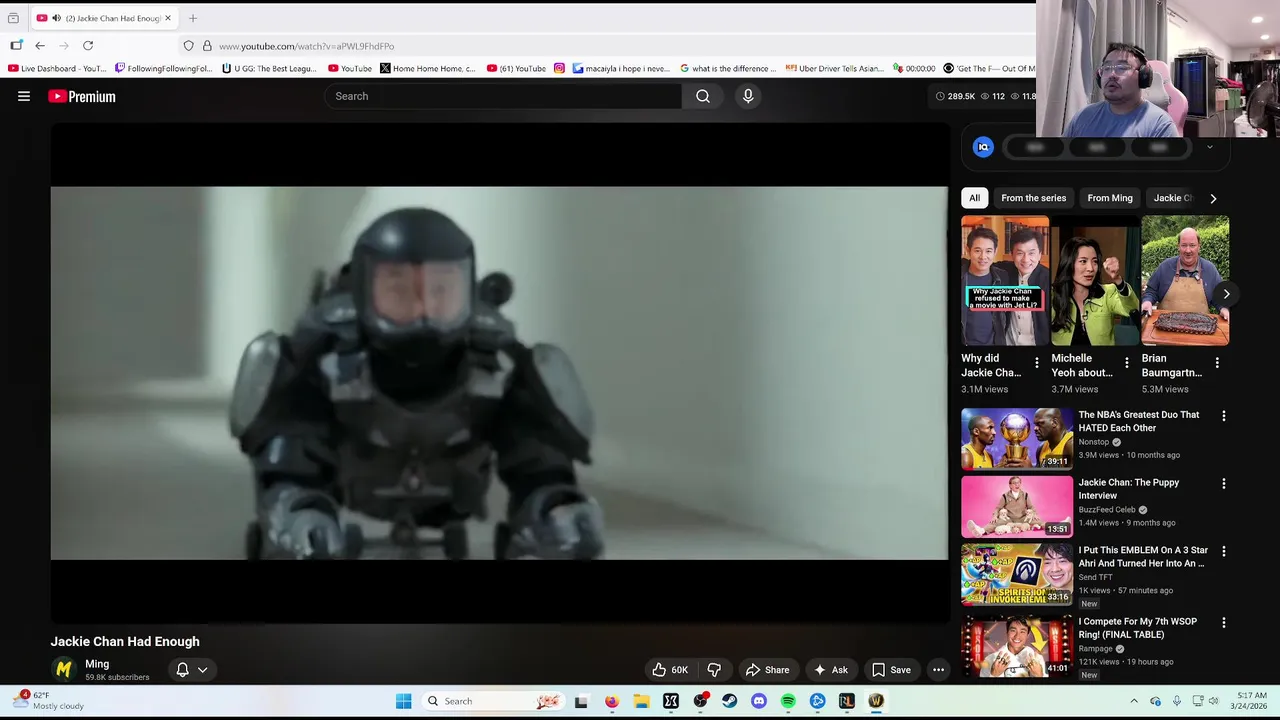
Task: Start voice search with microphone icon
Action: tap(748, 96)
